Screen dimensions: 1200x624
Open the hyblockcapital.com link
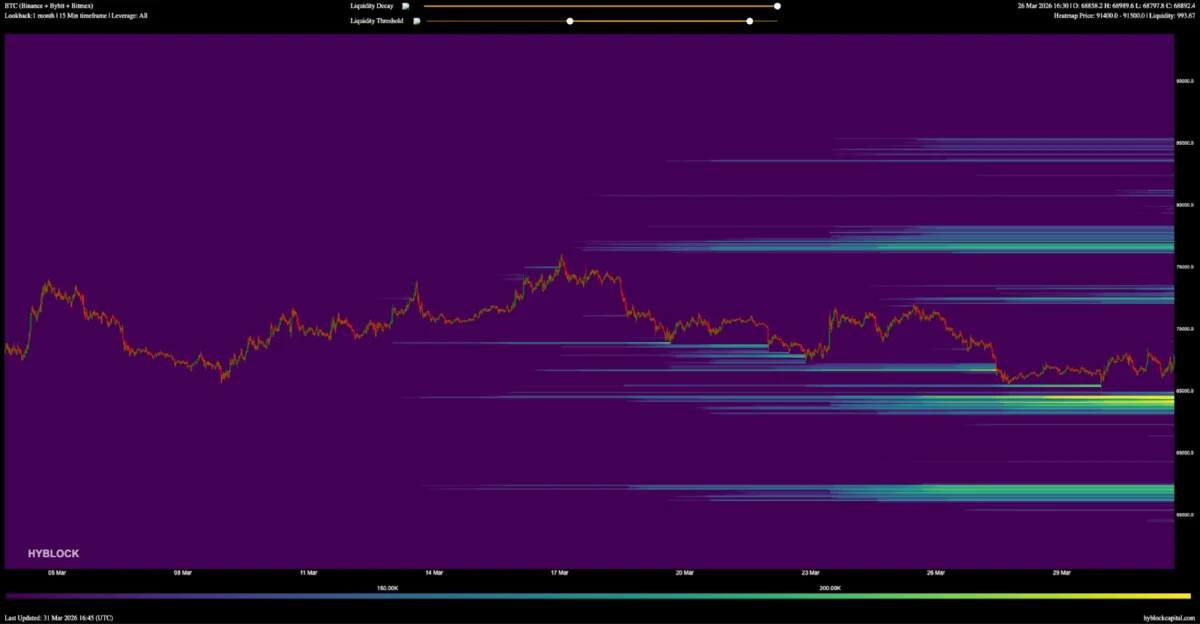coord(1169,618)
